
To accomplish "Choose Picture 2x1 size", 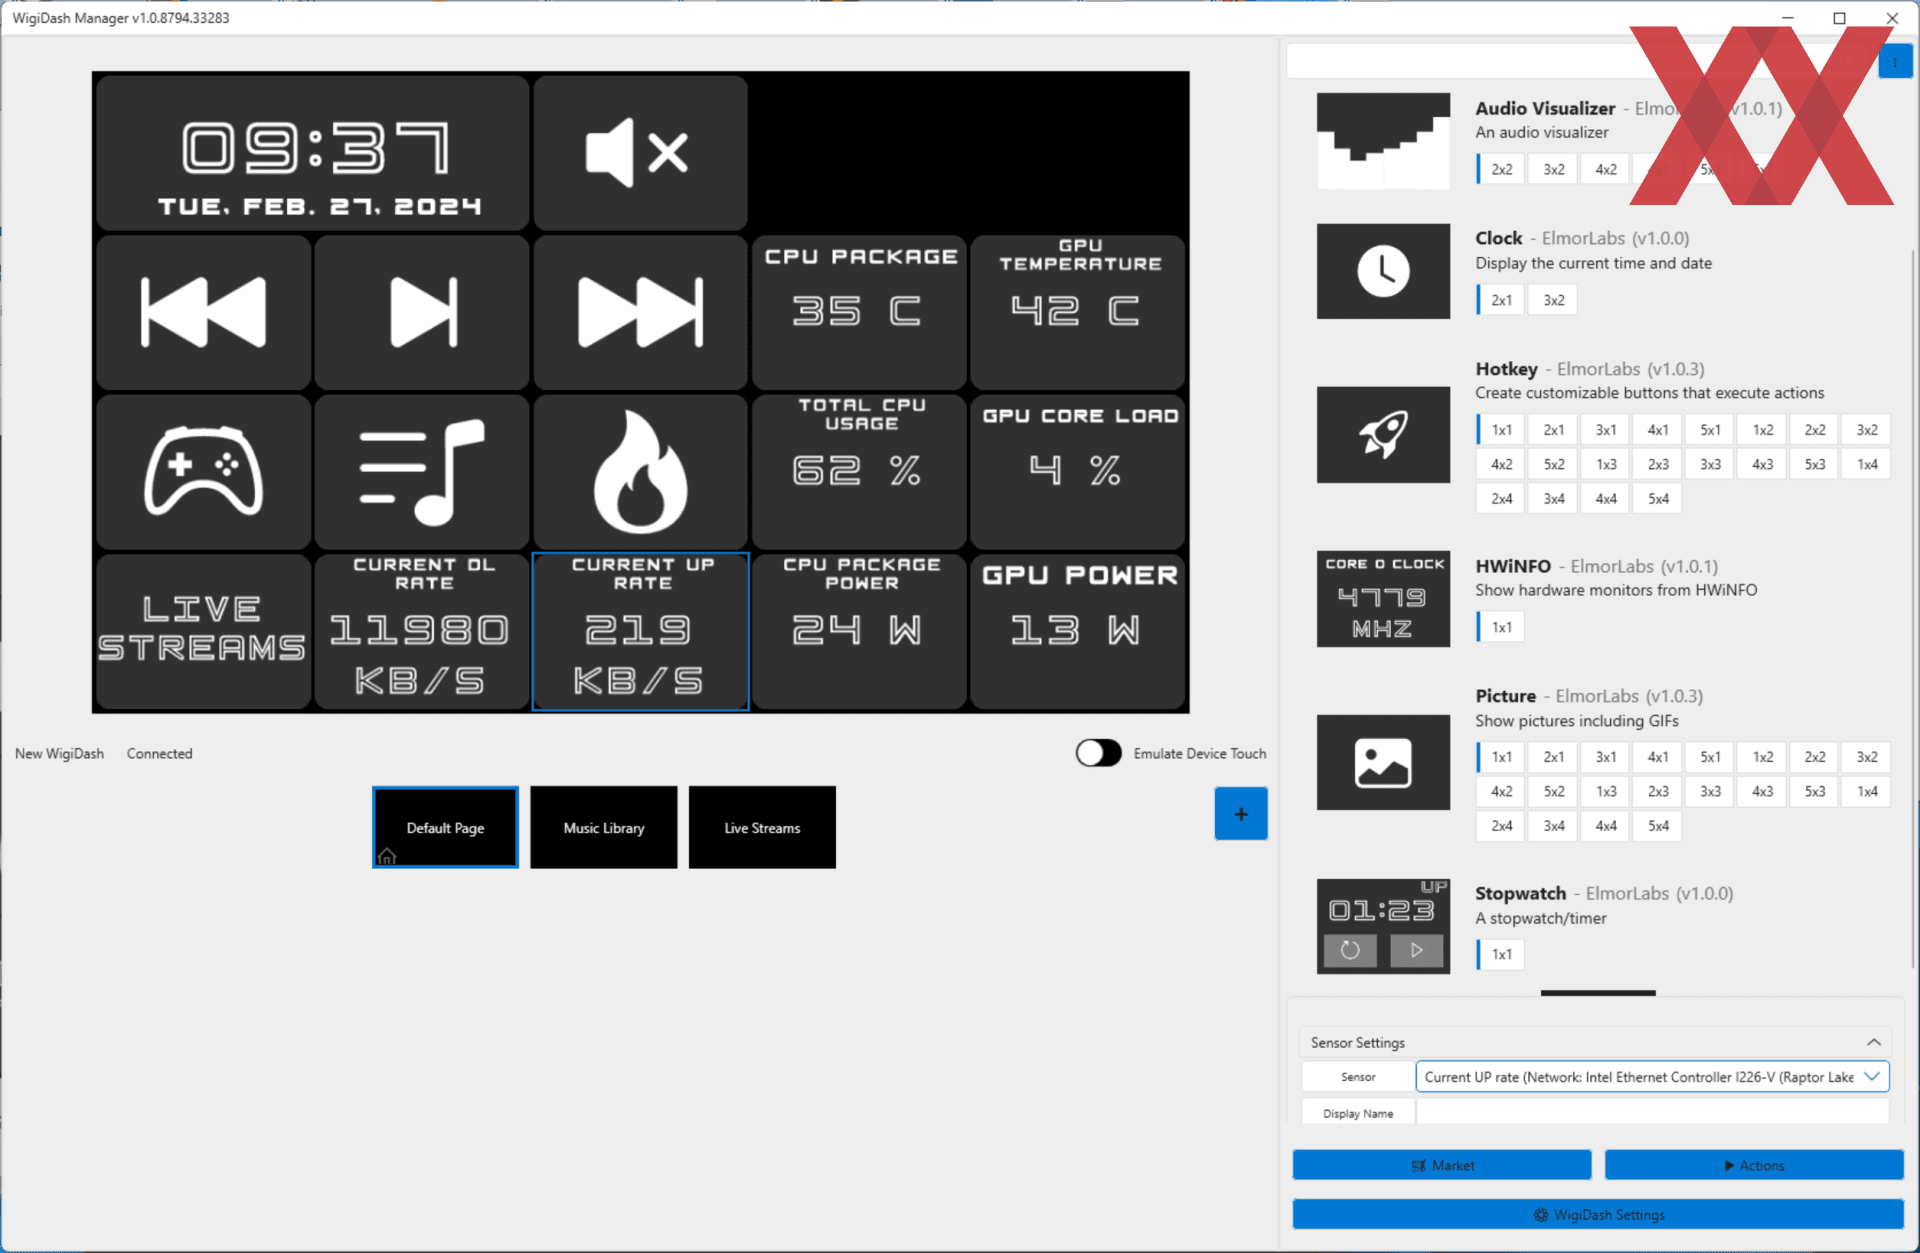I will [1554, 757].
